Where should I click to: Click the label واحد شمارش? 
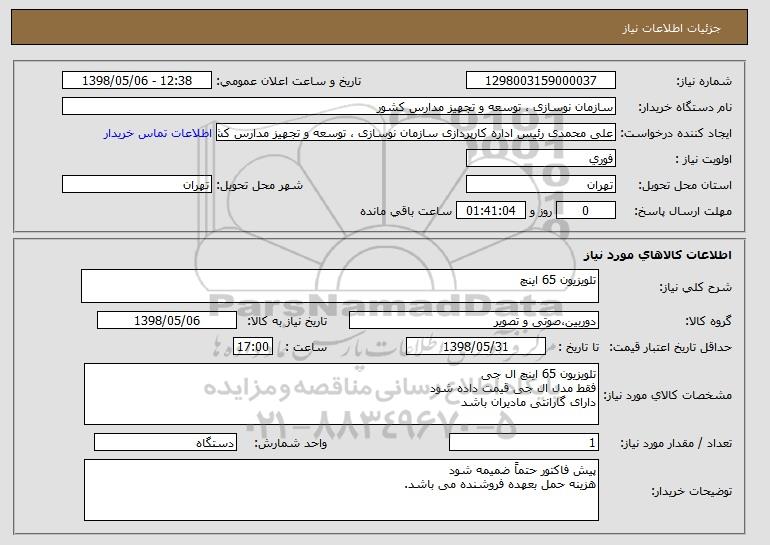[291, 443]
